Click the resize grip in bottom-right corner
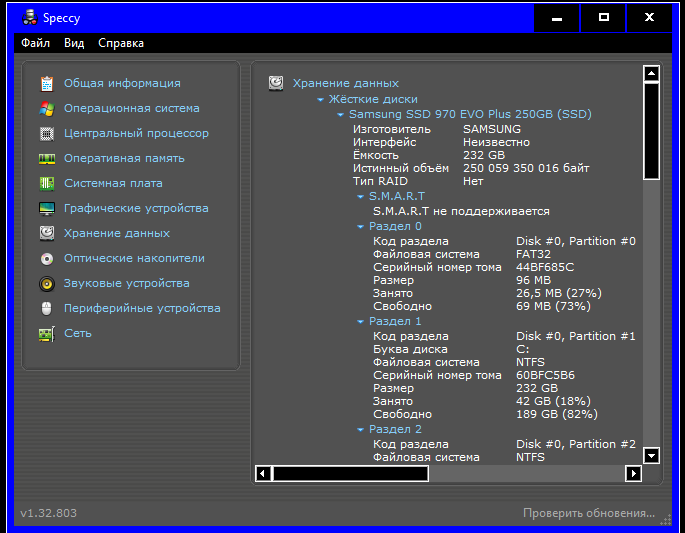 point(665,519)
